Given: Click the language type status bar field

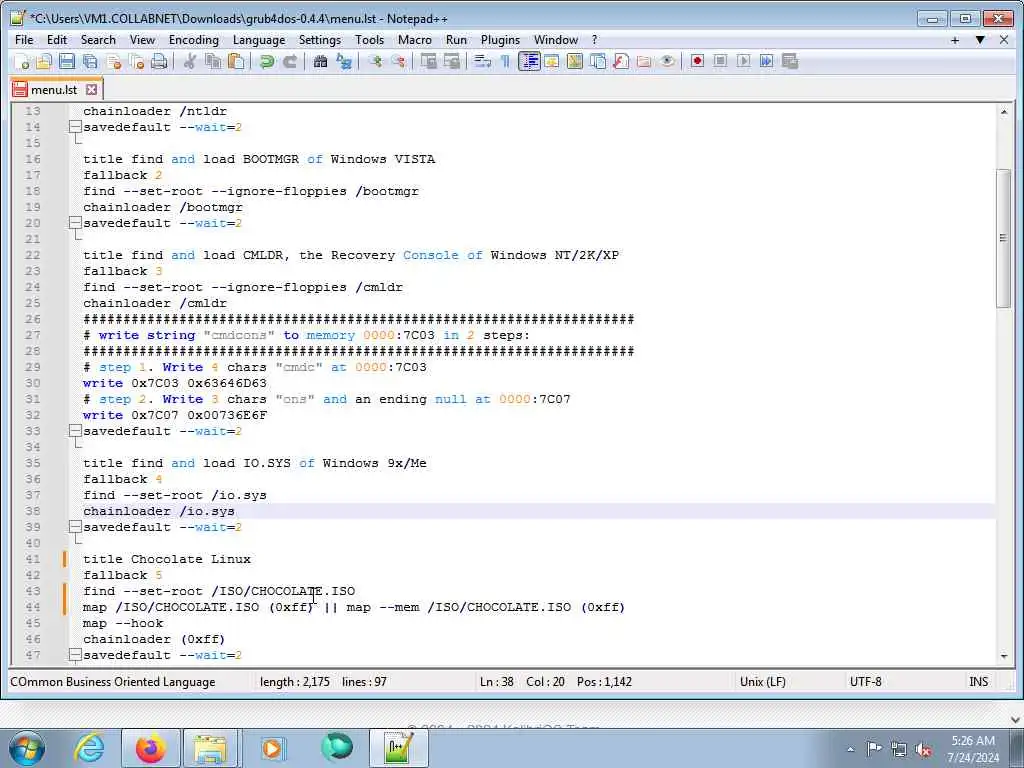Looking at the screenshot, I should (x=112, y=682).
